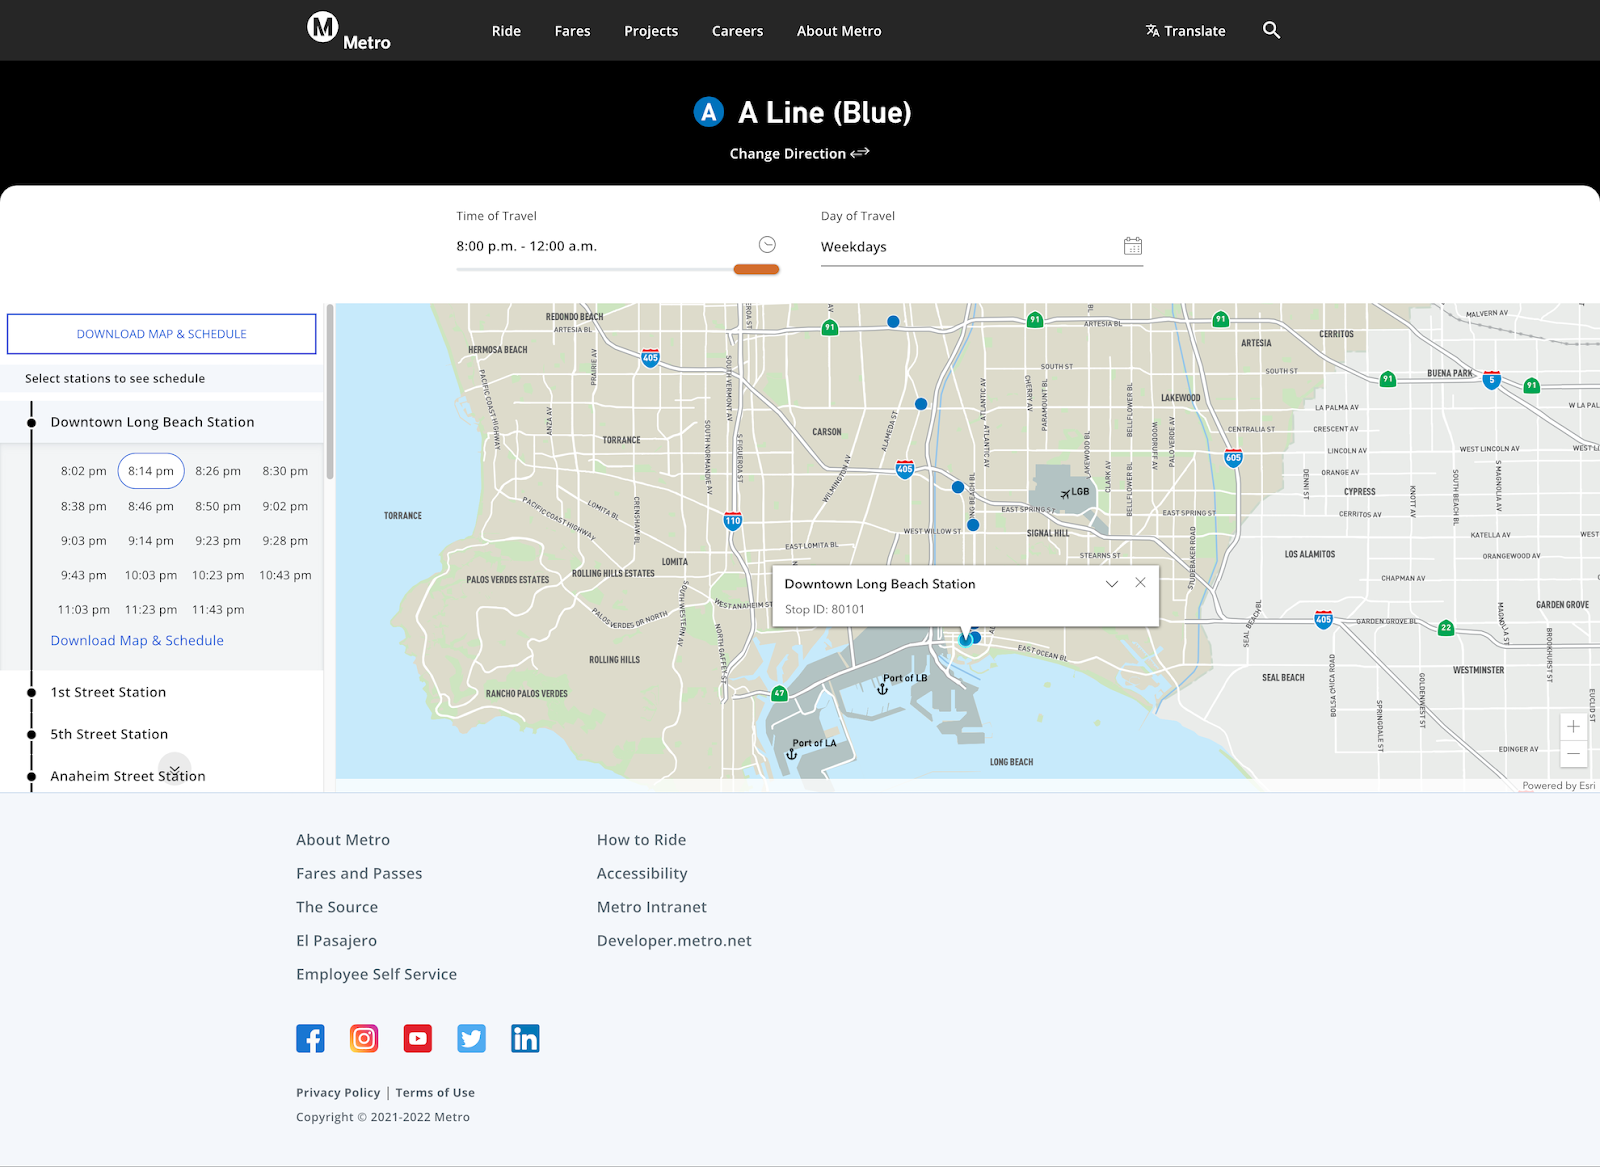Open the search magnifier icon
The image size is (1600, 1167).
click(1271, 30)
